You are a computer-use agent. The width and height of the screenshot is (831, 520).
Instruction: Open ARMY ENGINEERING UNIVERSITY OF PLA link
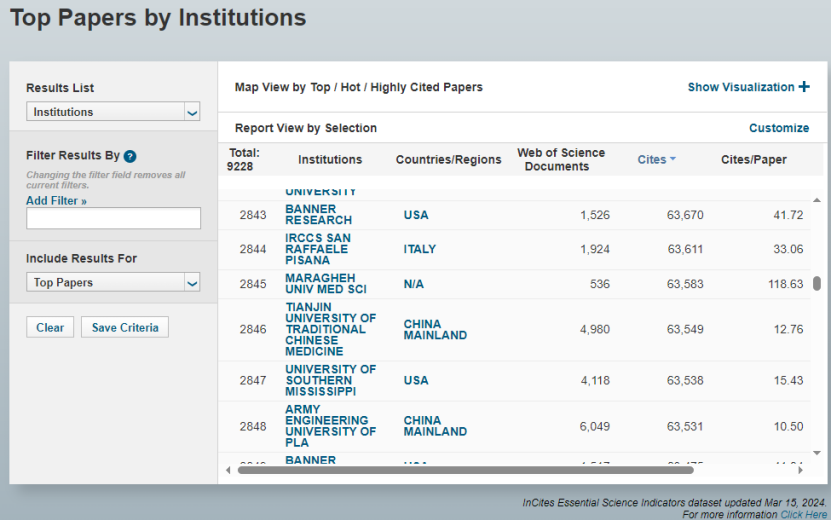click(331, 426)
